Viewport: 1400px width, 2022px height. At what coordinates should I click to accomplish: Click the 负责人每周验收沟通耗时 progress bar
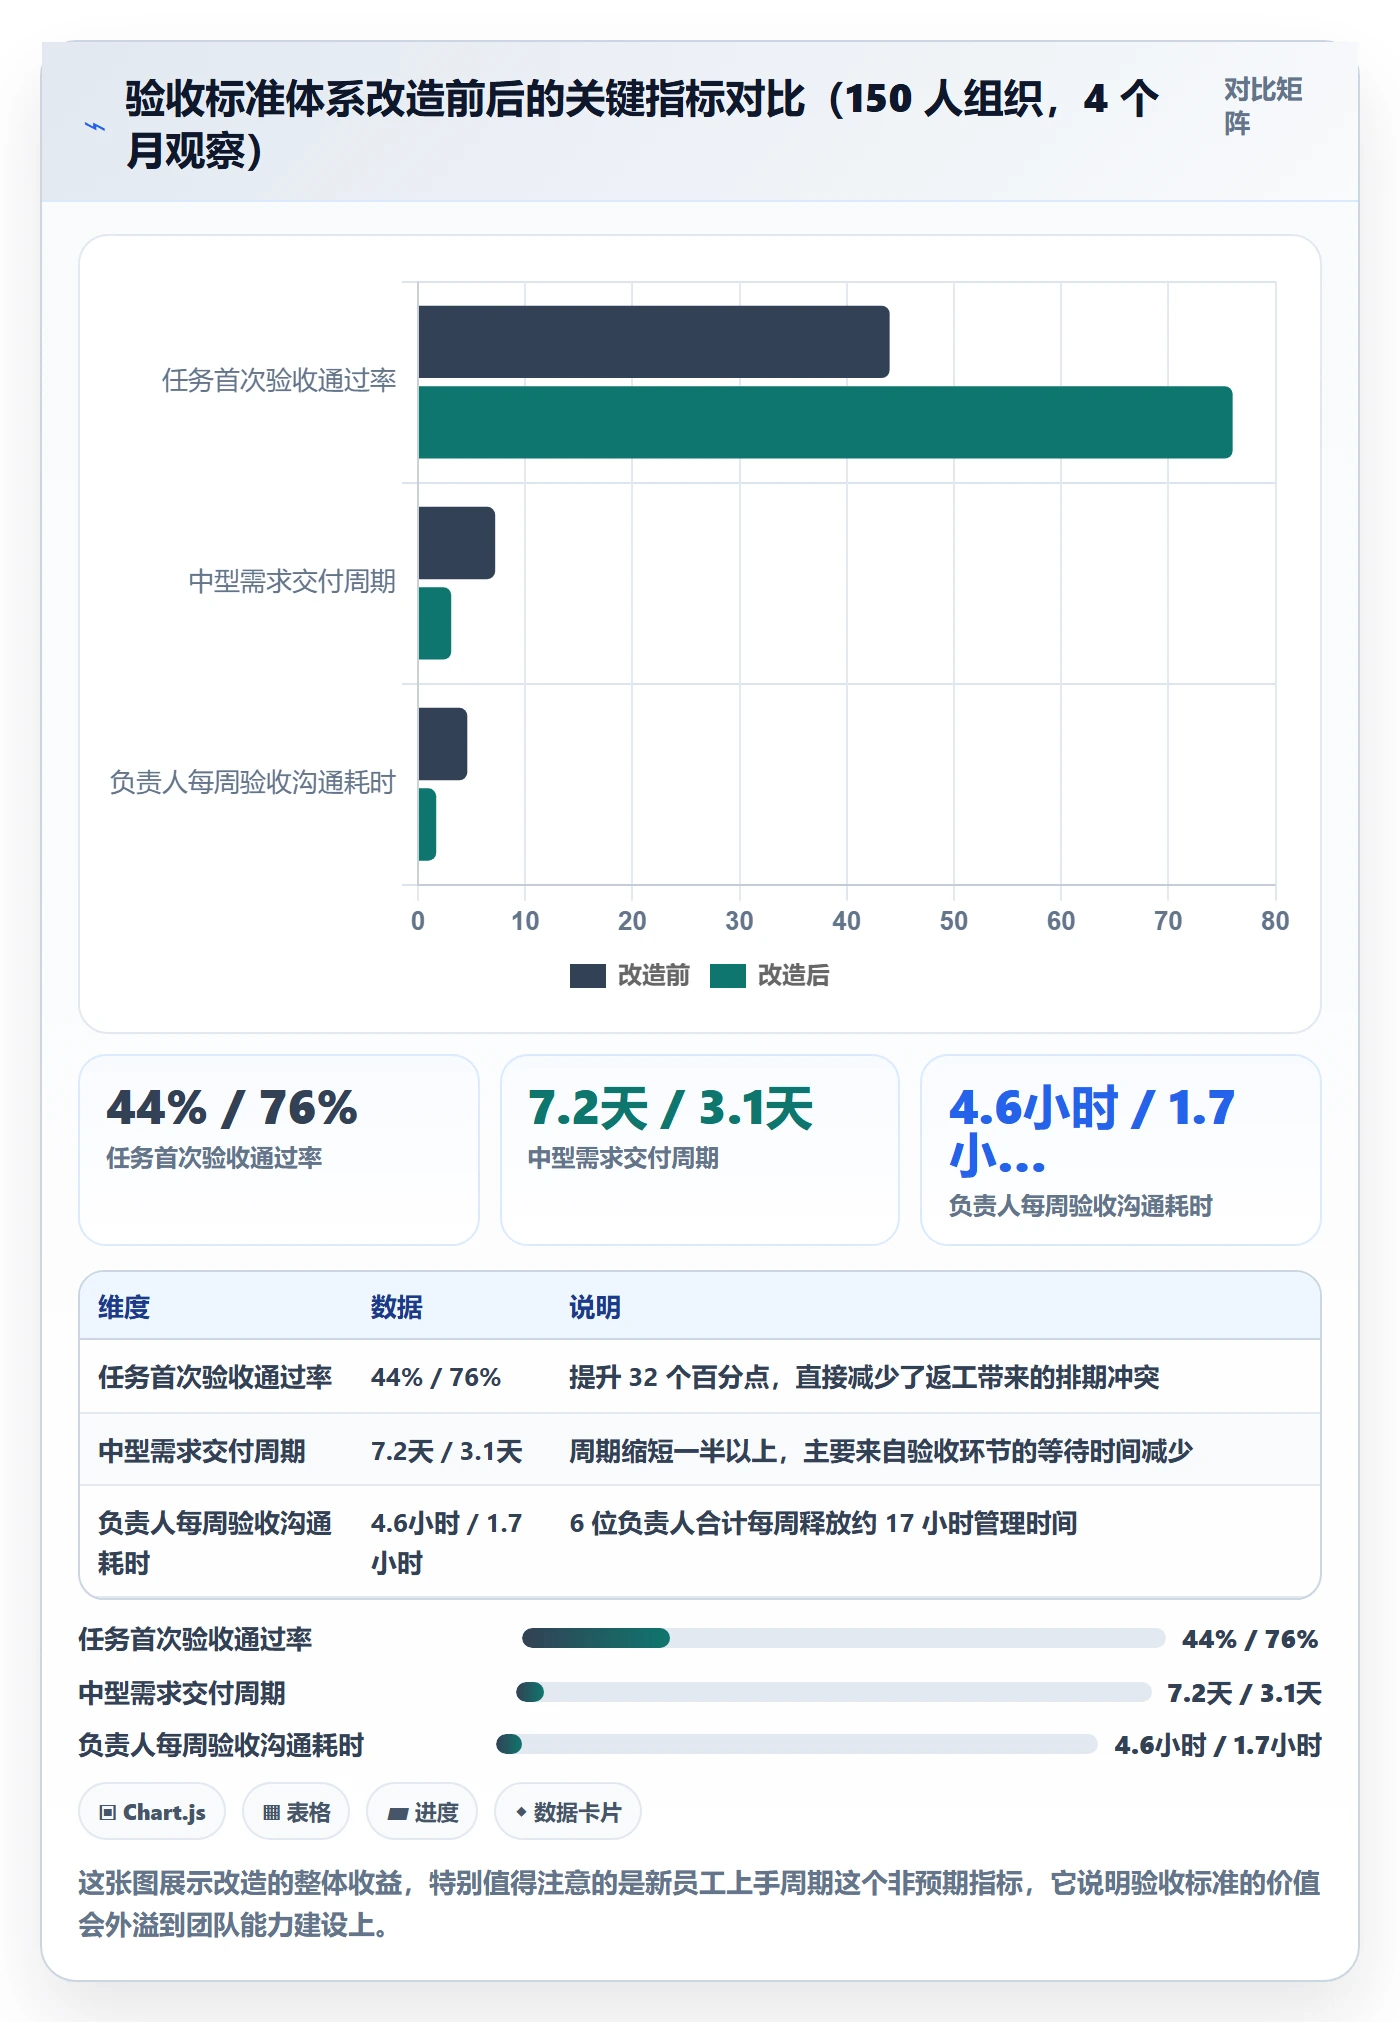tap(796, 1744)
